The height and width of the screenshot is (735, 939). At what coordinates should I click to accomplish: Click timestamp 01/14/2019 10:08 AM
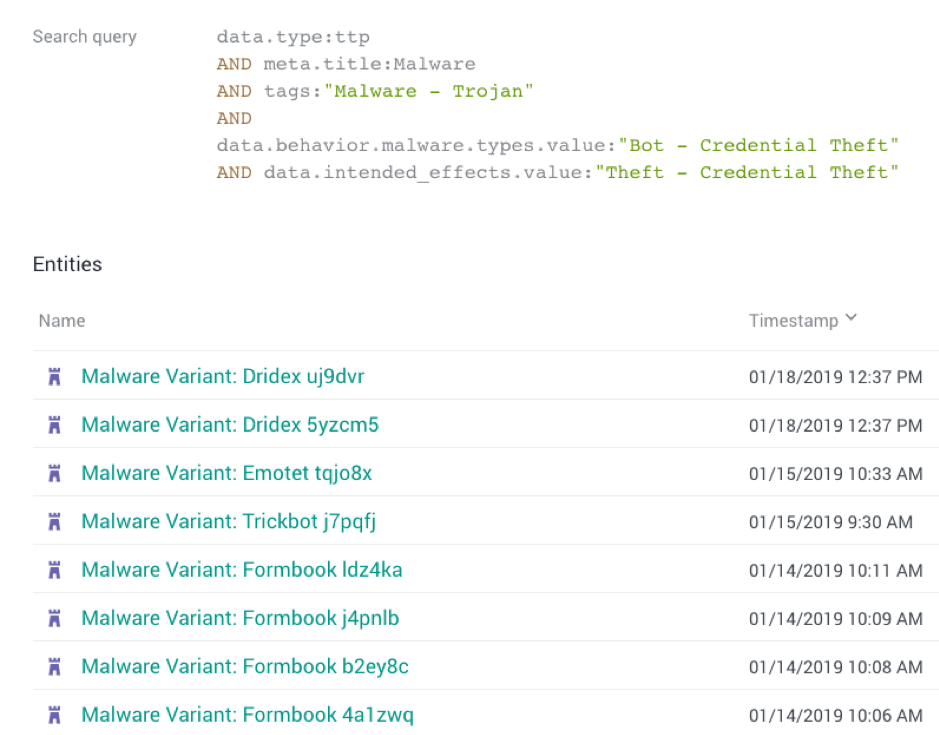(835, 667)
